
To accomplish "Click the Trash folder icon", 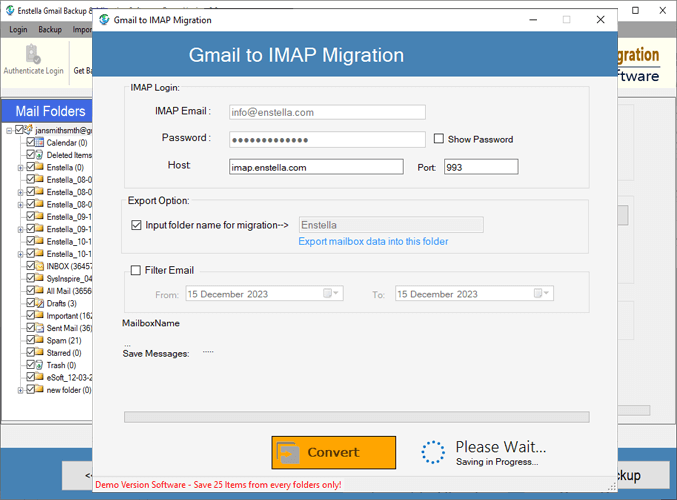I will coord(40,365).
